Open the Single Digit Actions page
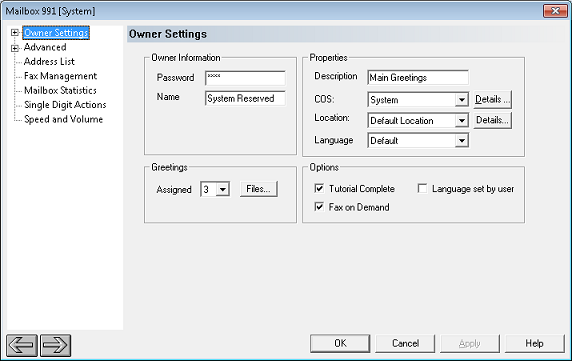The width and height of the screenshot is (572, 361). coord(65,105)
